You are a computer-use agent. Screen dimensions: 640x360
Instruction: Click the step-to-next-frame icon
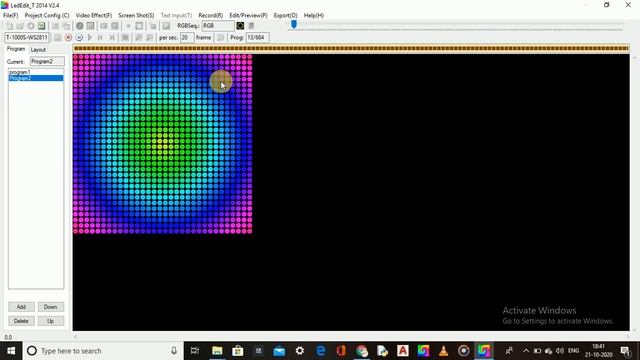[x=100, y=38]
